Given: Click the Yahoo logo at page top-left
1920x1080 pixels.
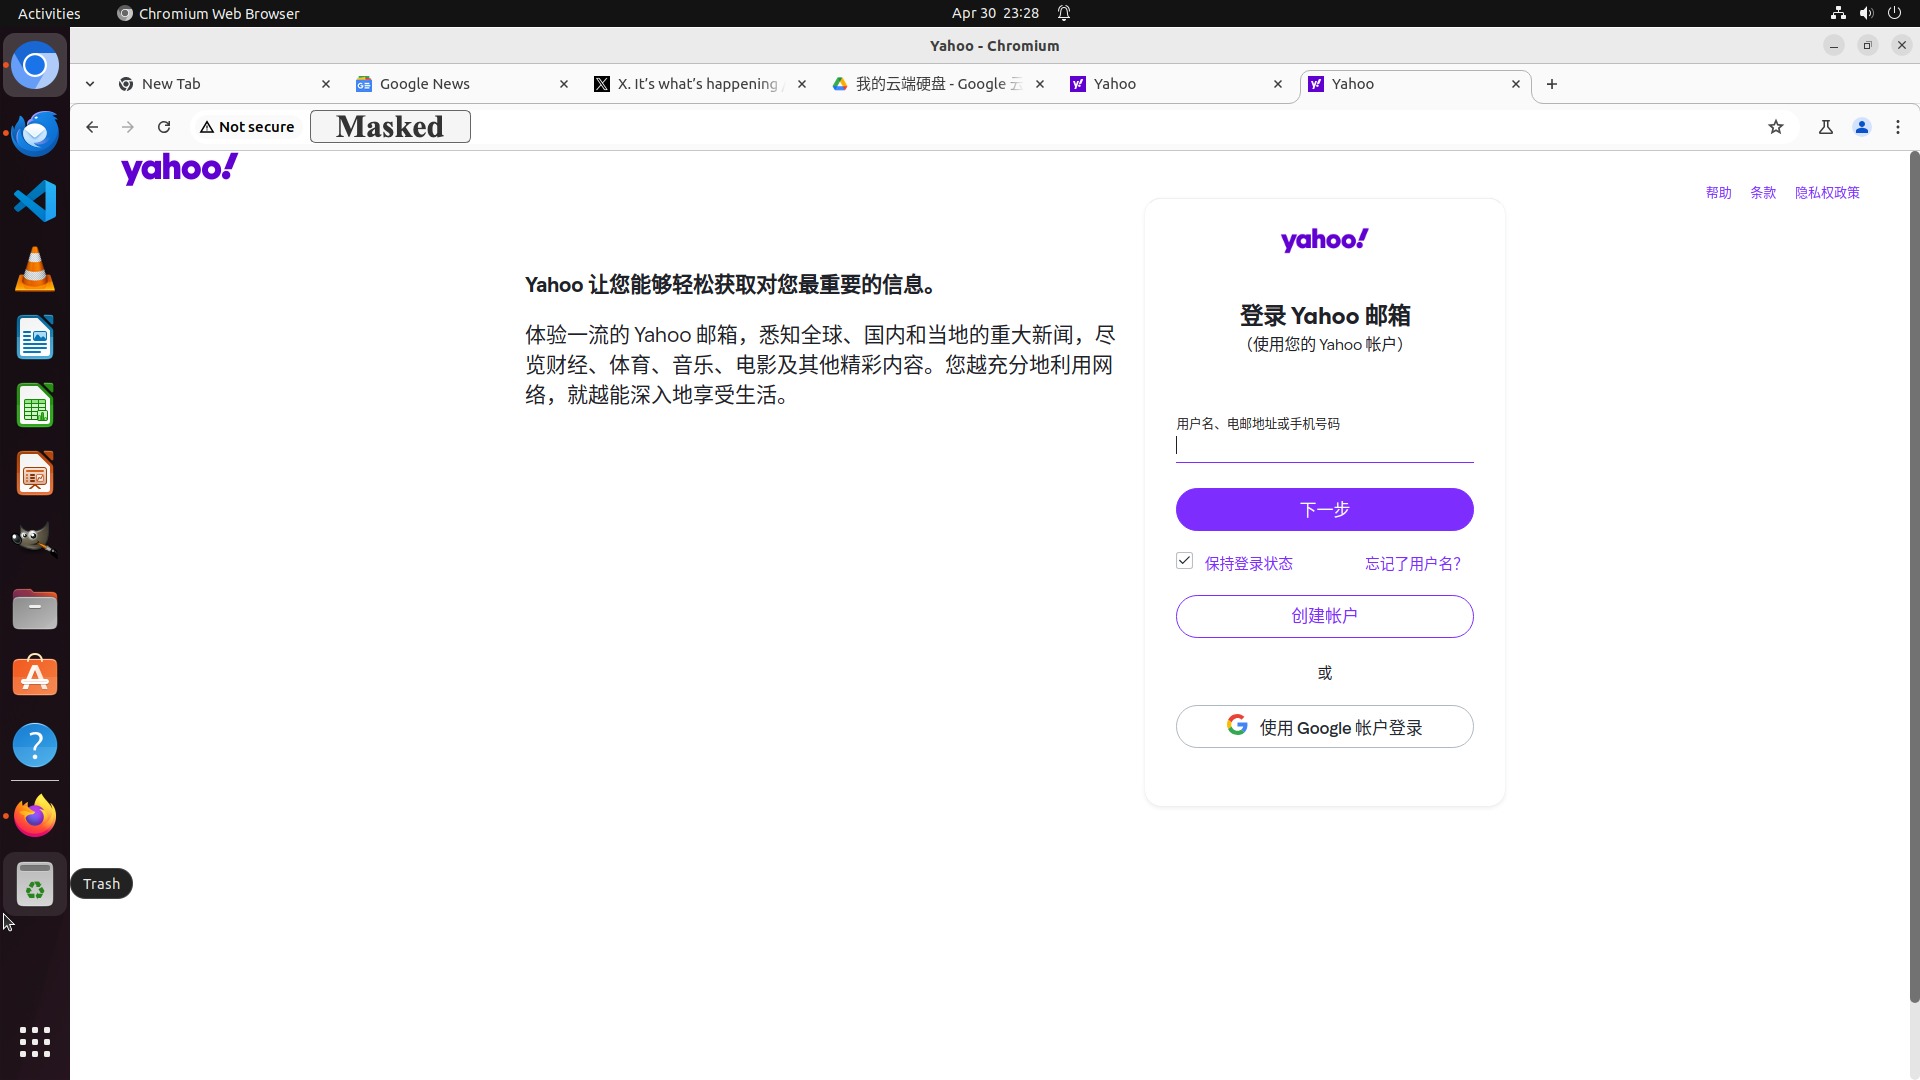Looking at the screenshot, I should point(180,169).
